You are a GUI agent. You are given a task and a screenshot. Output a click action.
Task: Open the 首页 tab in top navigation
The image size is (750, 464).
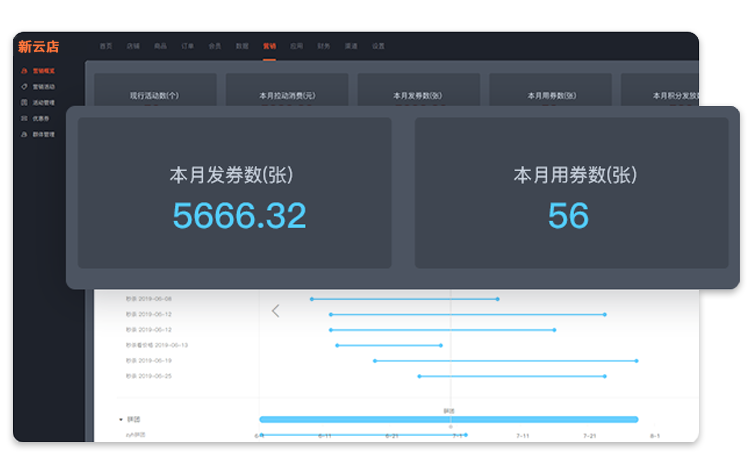tap(106, 46)
